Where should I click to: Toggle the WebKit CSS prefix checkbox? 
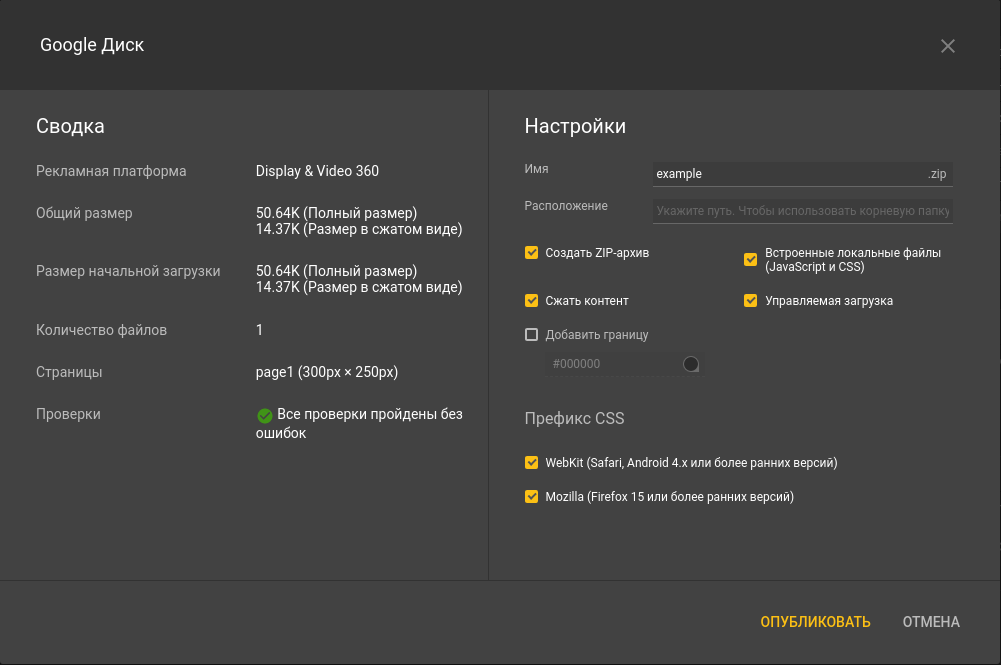(532, 463)
